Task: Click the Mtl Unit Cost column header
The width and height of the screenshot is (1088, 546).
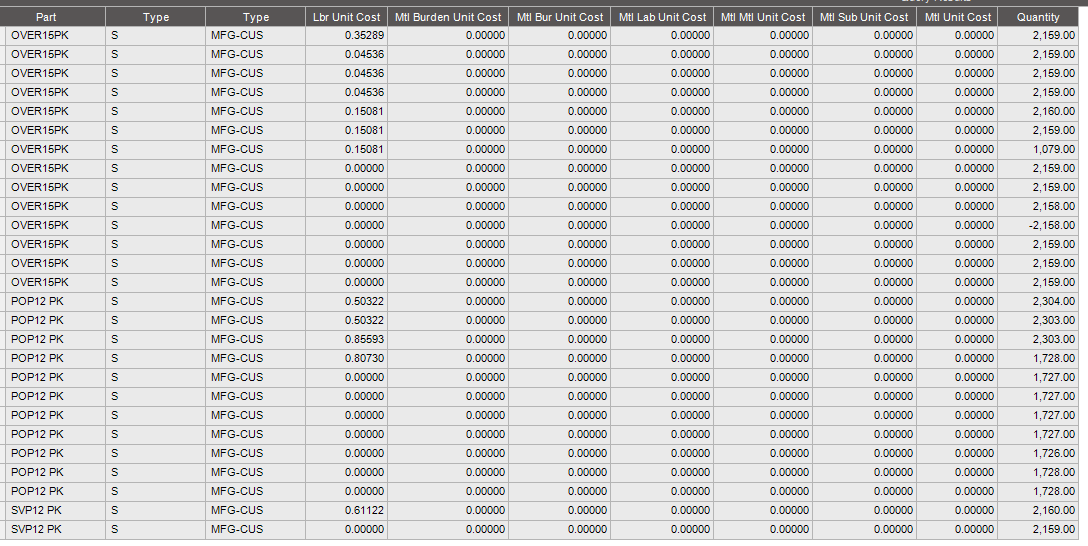Action: coord(957,17)
